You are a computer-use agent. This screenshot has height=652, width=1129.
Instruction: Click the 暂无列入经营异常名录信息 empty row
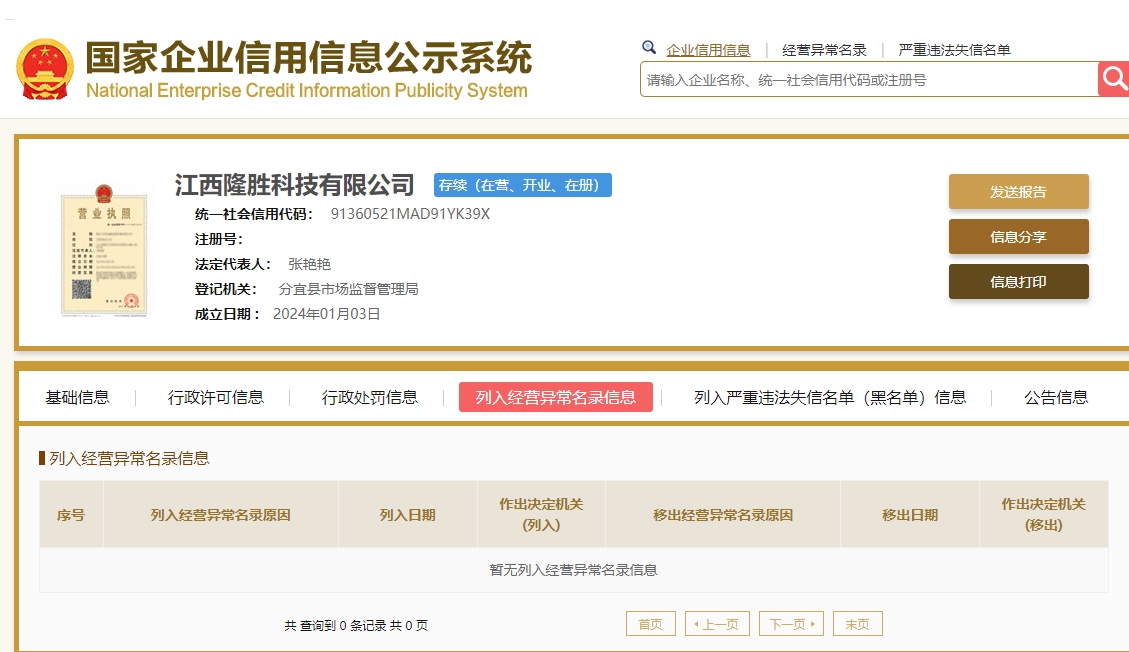(x=574, y=570)
